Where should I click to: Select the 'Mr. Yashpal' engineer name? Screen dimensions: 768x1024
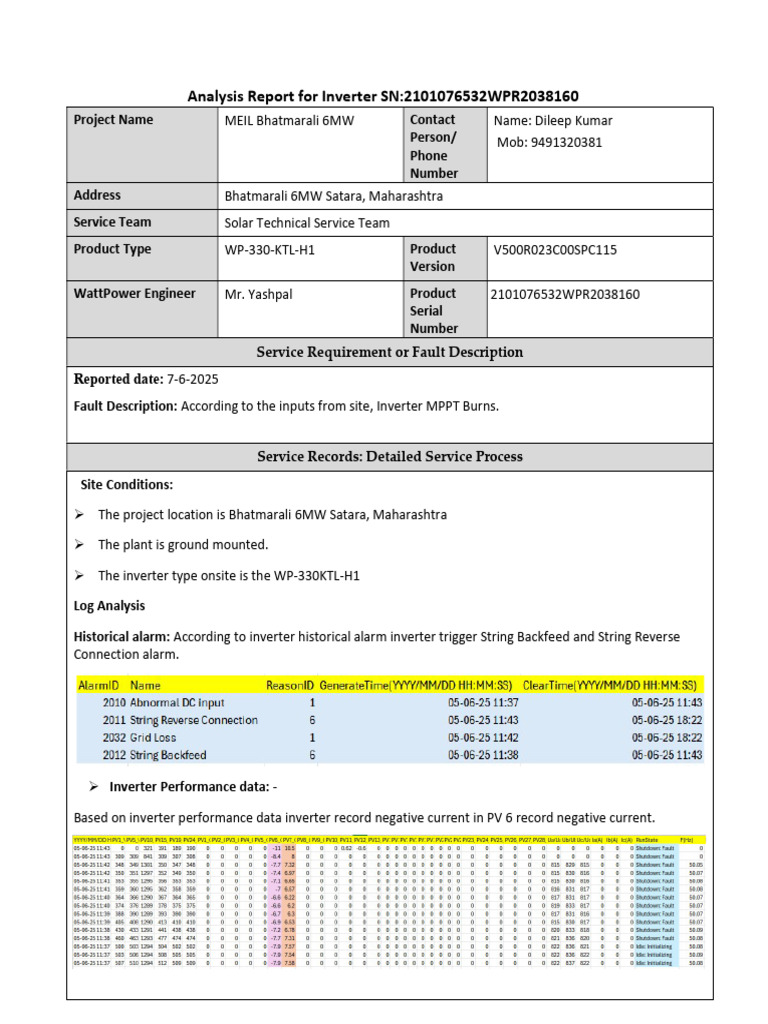tap(259, 294)
